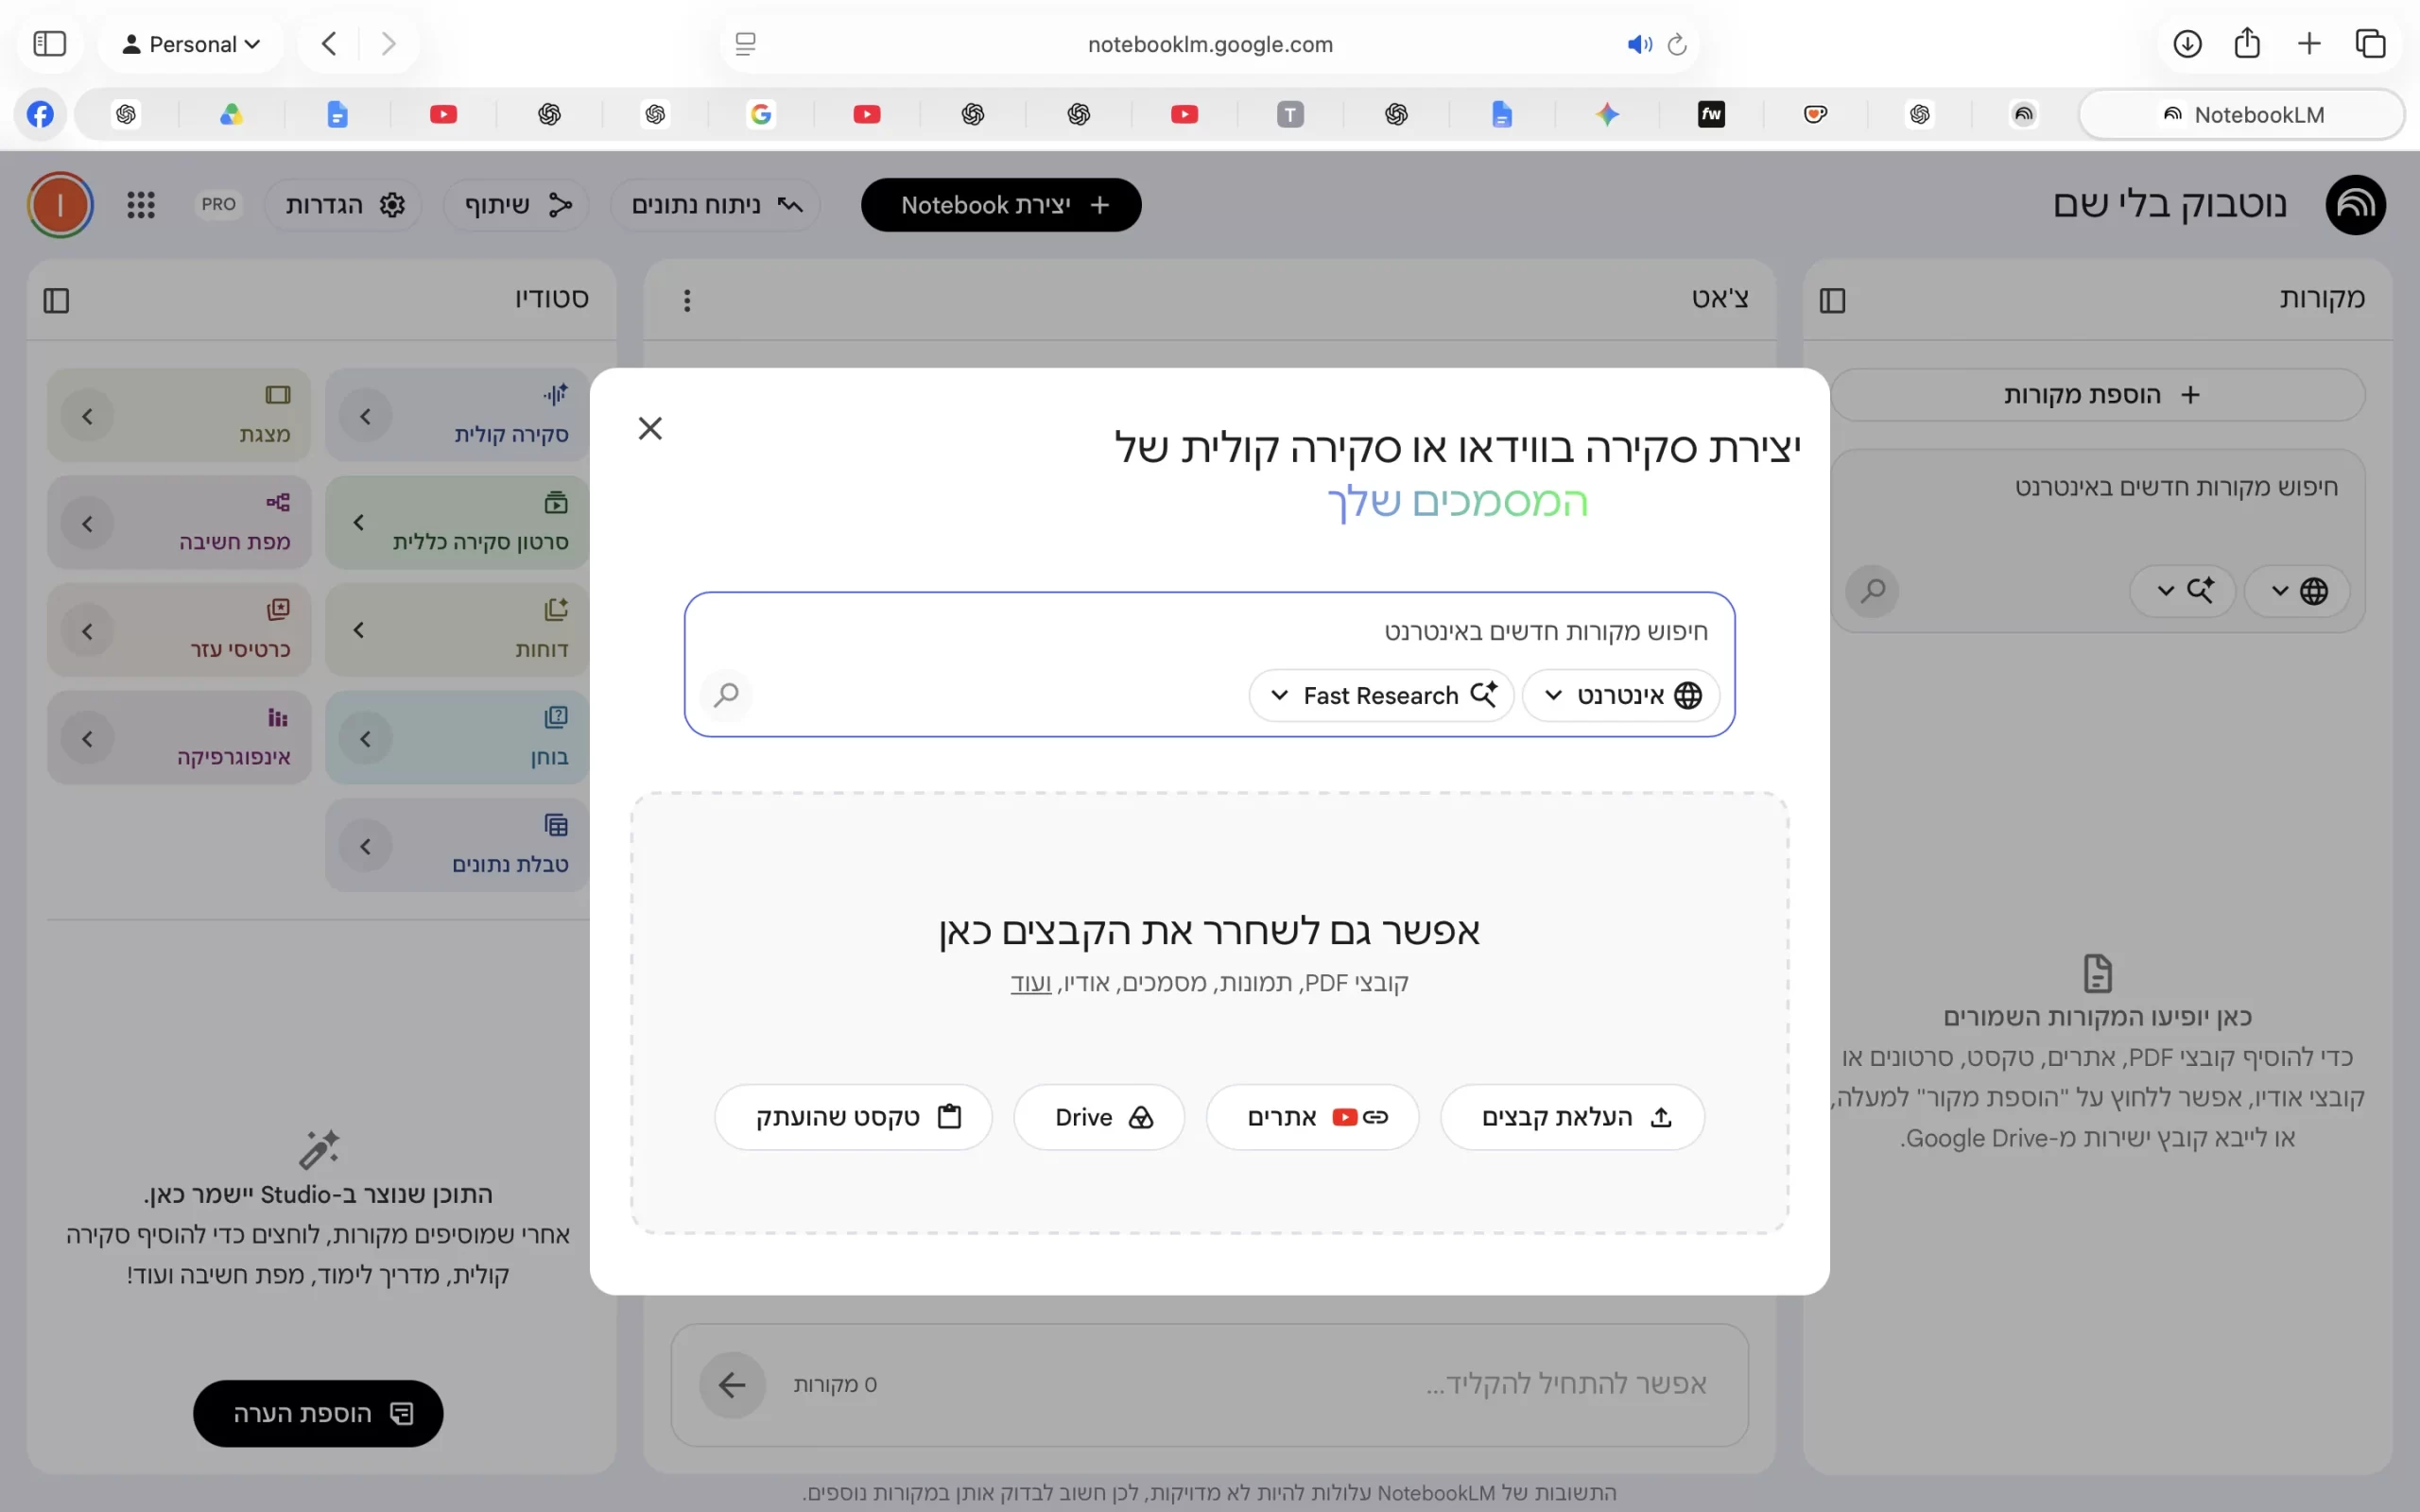The height and width of the screenshot is (1512, 2420).
Task: Open the Personal profile dropdown
Action: pos(191,44)
